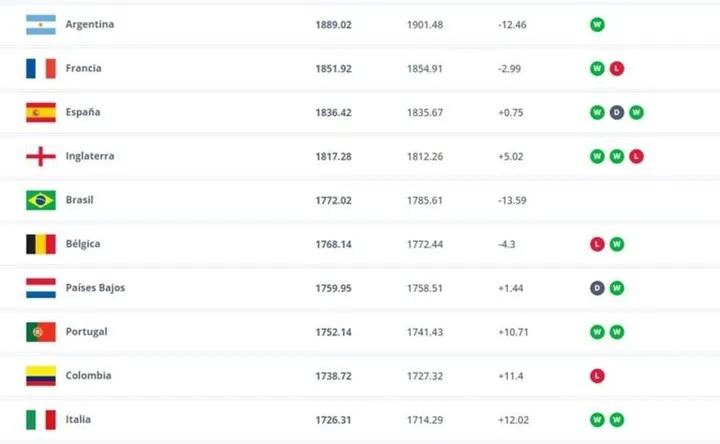Click the Países Bajos flag icon

click(x=40, y=288)
